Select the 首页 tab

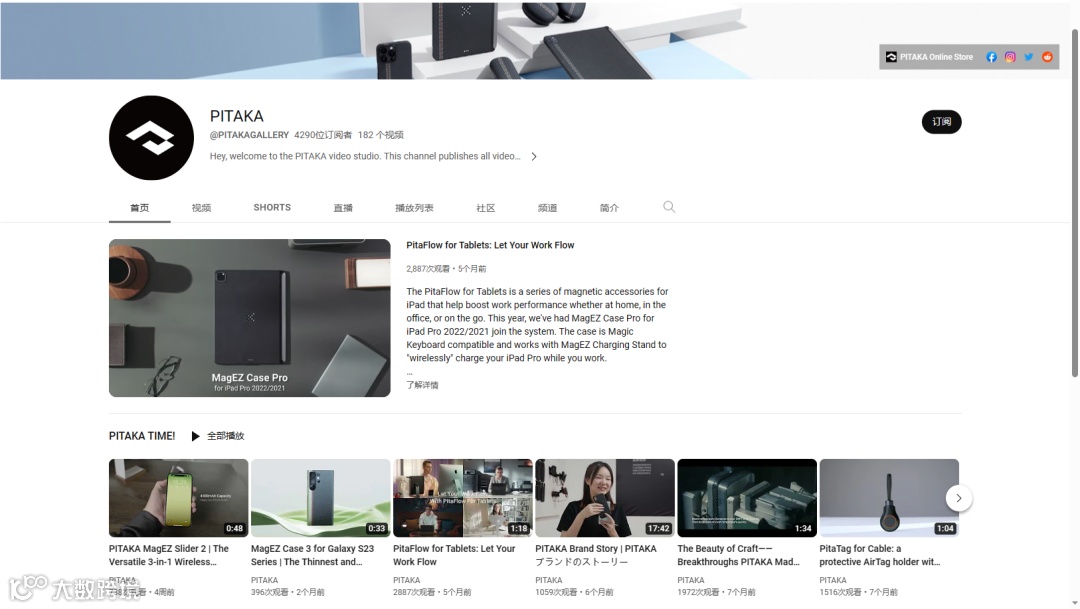[140, 207]
